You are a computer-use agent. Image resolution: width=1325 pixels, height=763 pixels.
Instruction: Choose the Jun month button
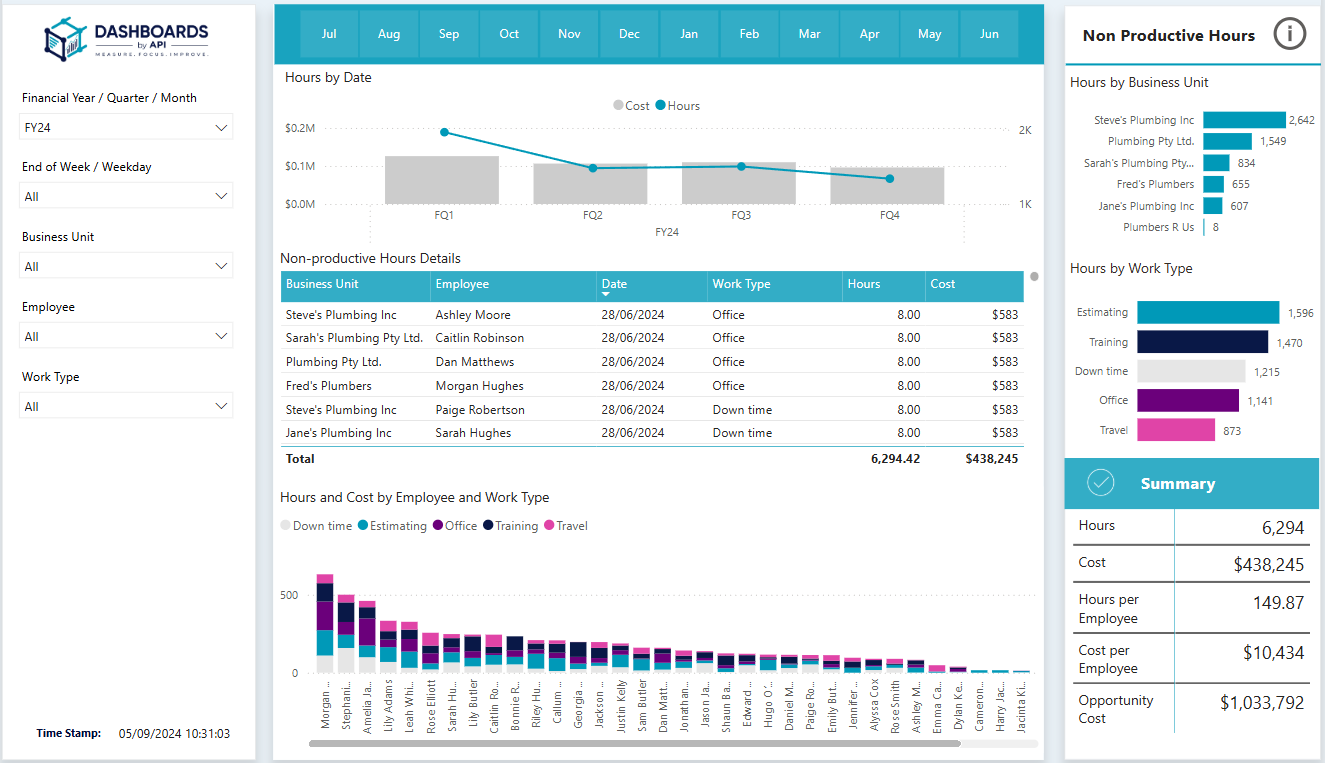(989, 34)
